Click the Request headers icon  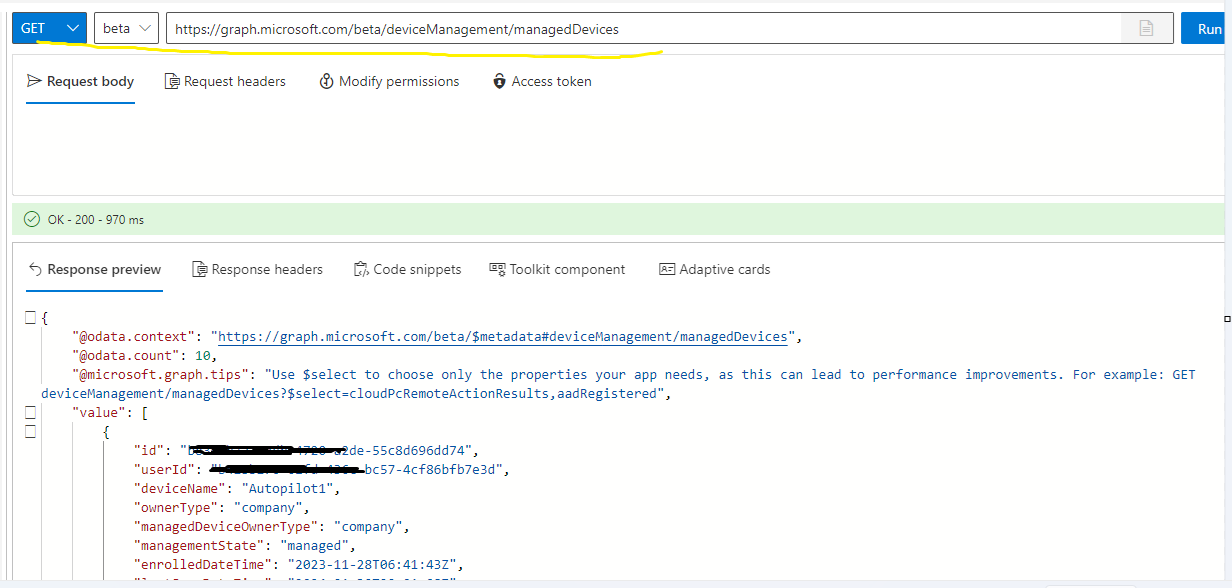pyautogui.click(x=172, y=81)
